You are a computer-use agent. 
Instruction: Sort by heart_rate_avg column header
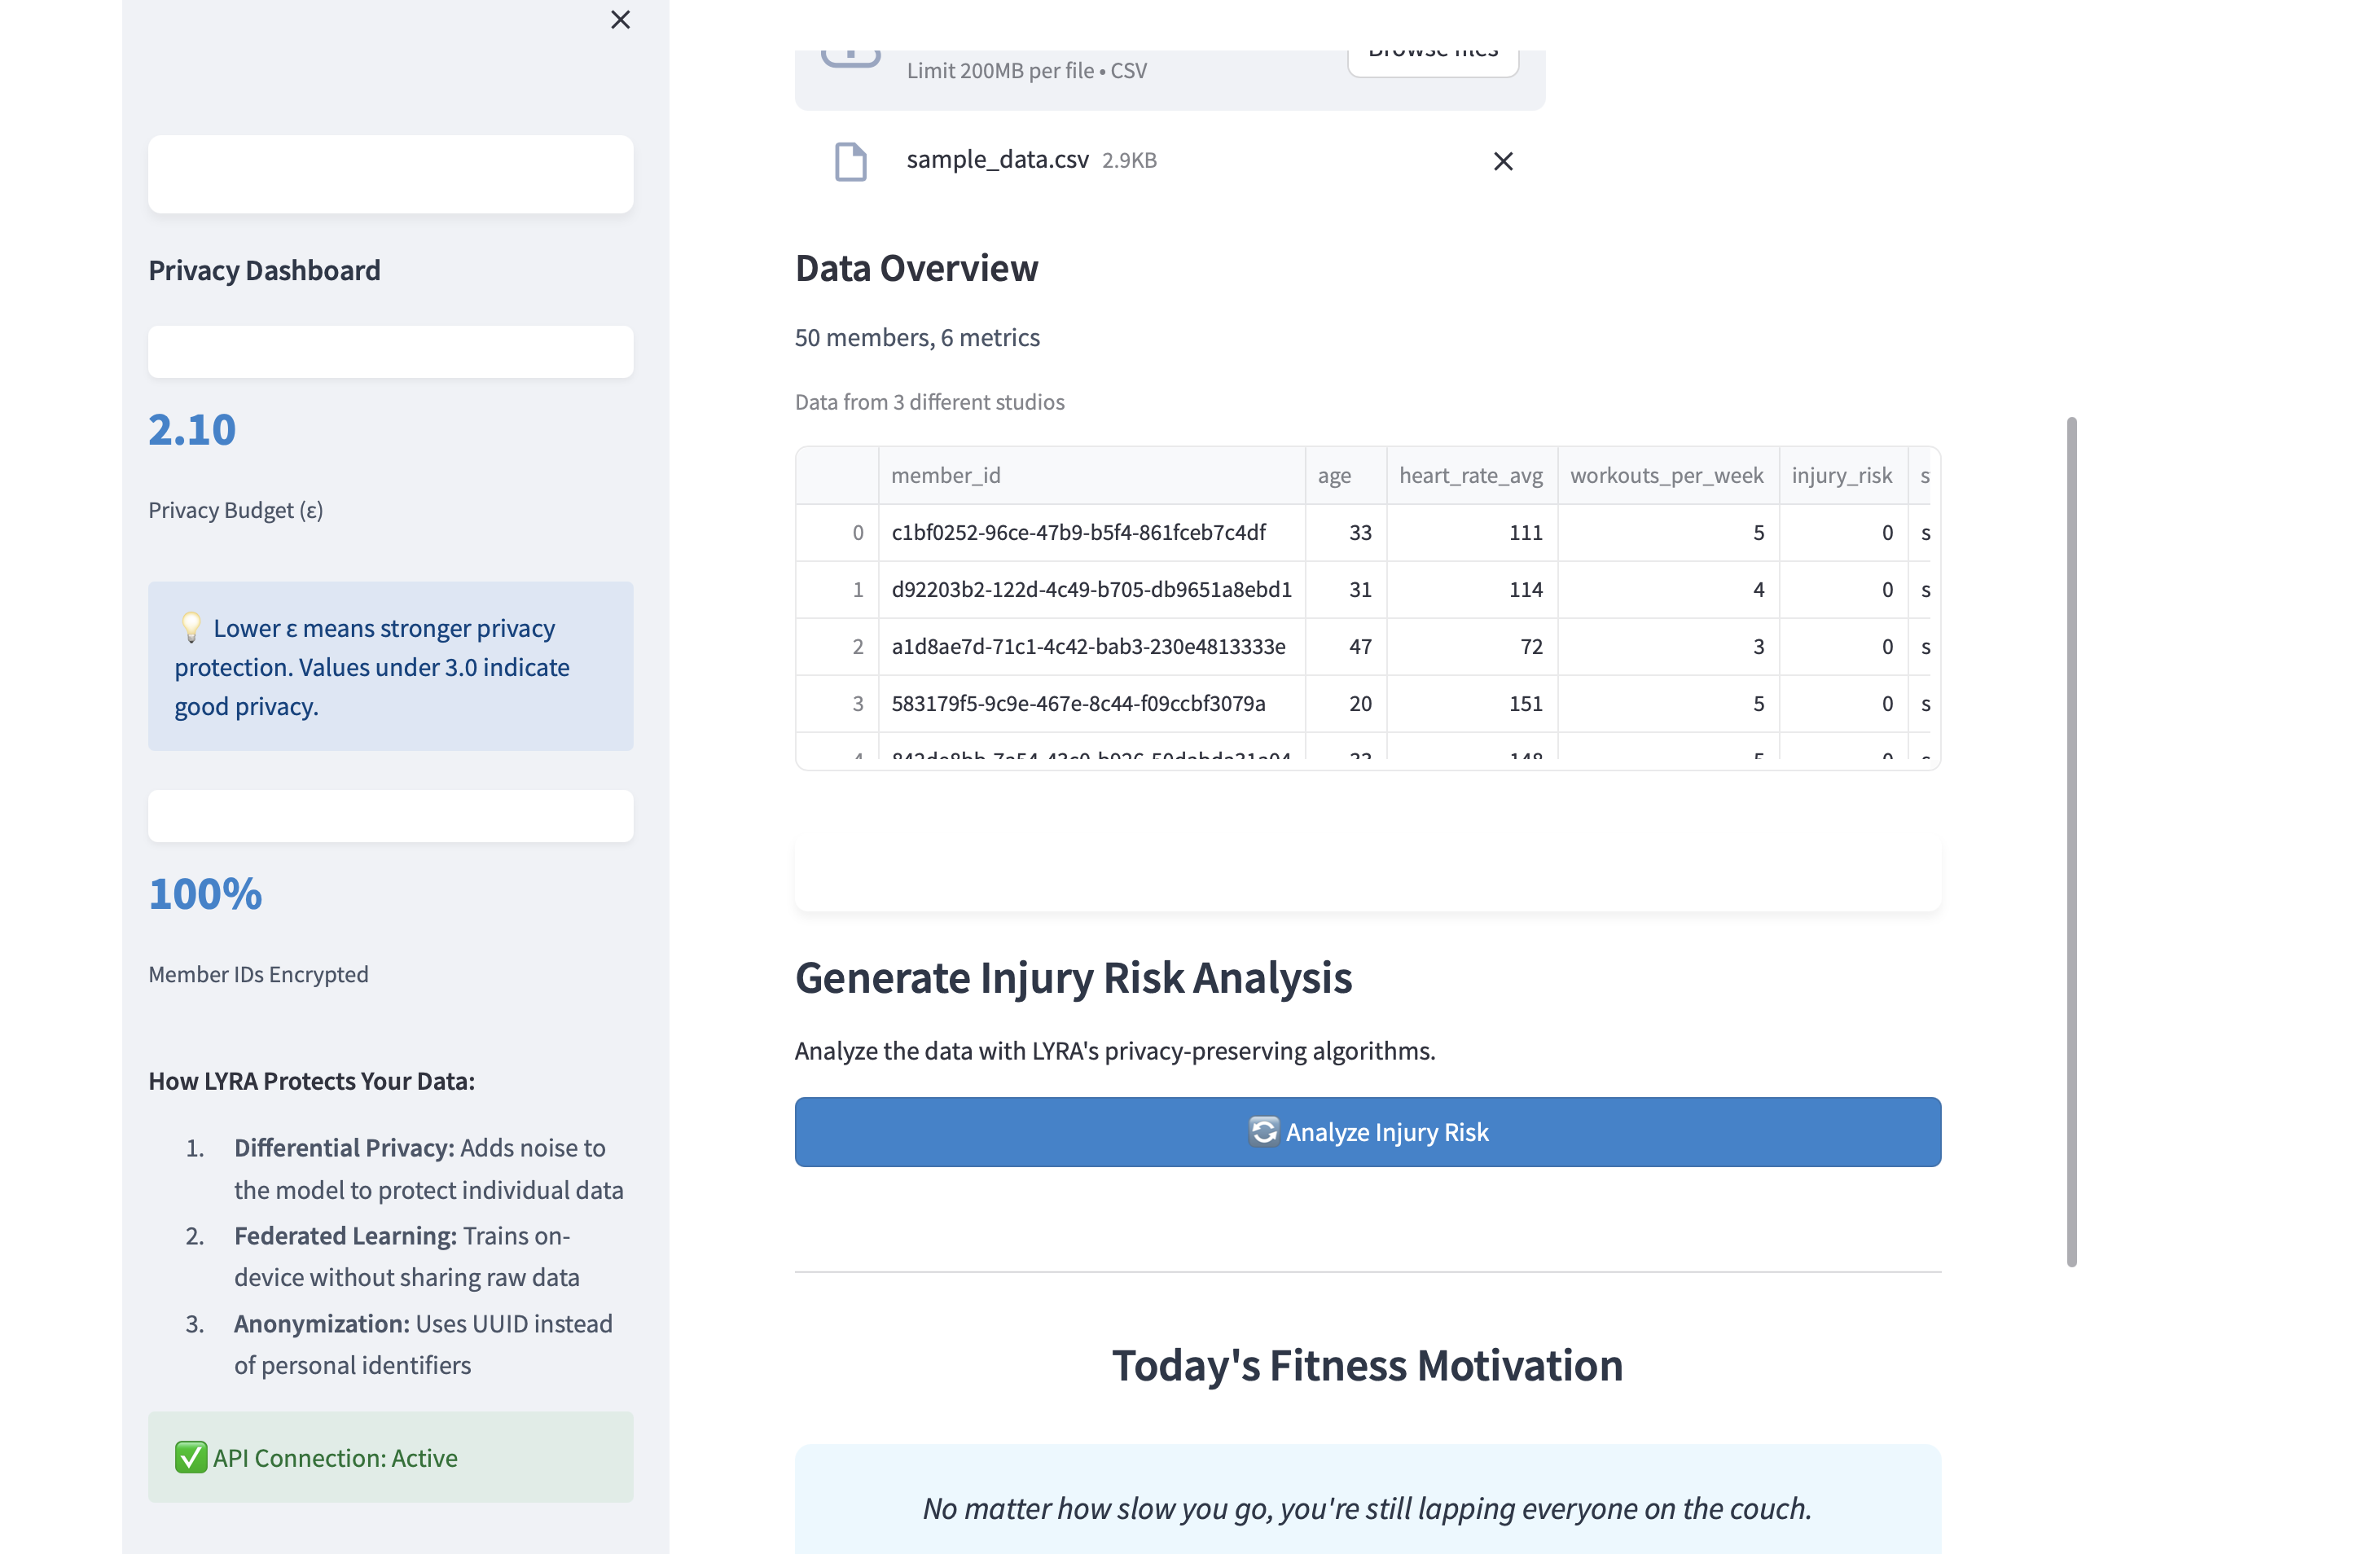click(1470, 475)
